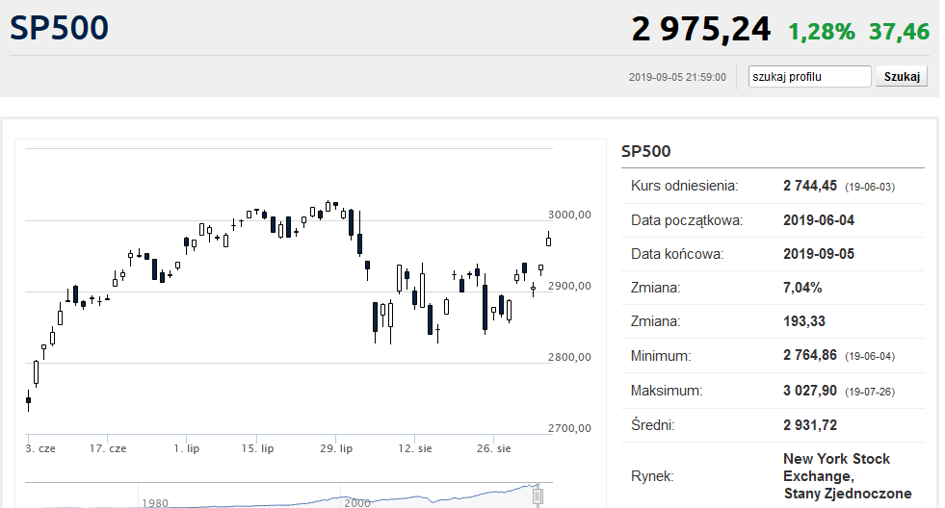Click the 'szukaj profilu' search field
This screenshot has height=508, width=945.
pos(809,77)
